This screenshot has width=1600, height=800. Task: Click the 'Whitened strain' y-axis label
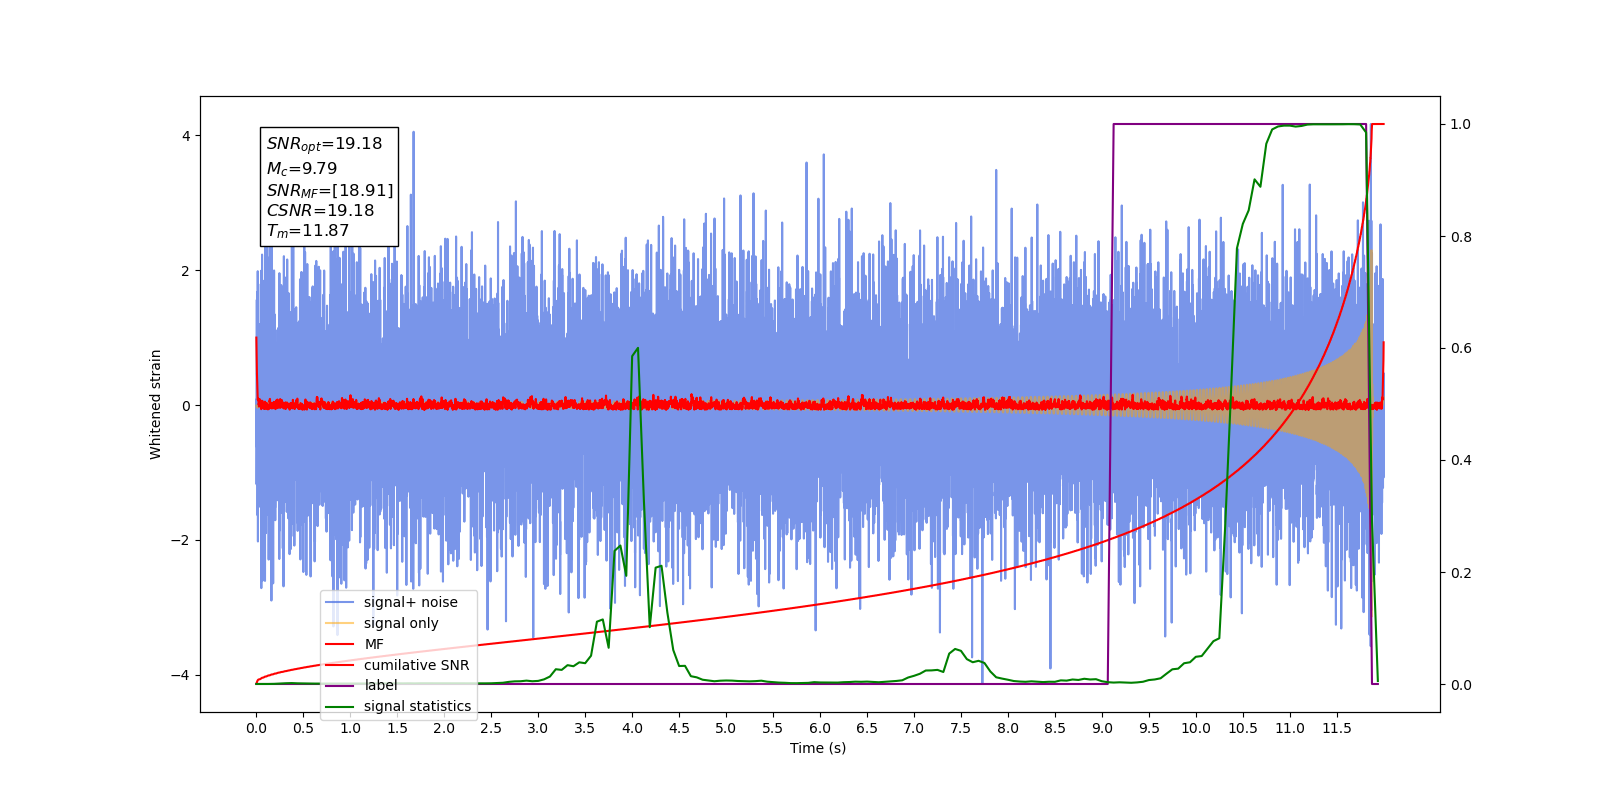pyautogui.click(x=155, y=404)
